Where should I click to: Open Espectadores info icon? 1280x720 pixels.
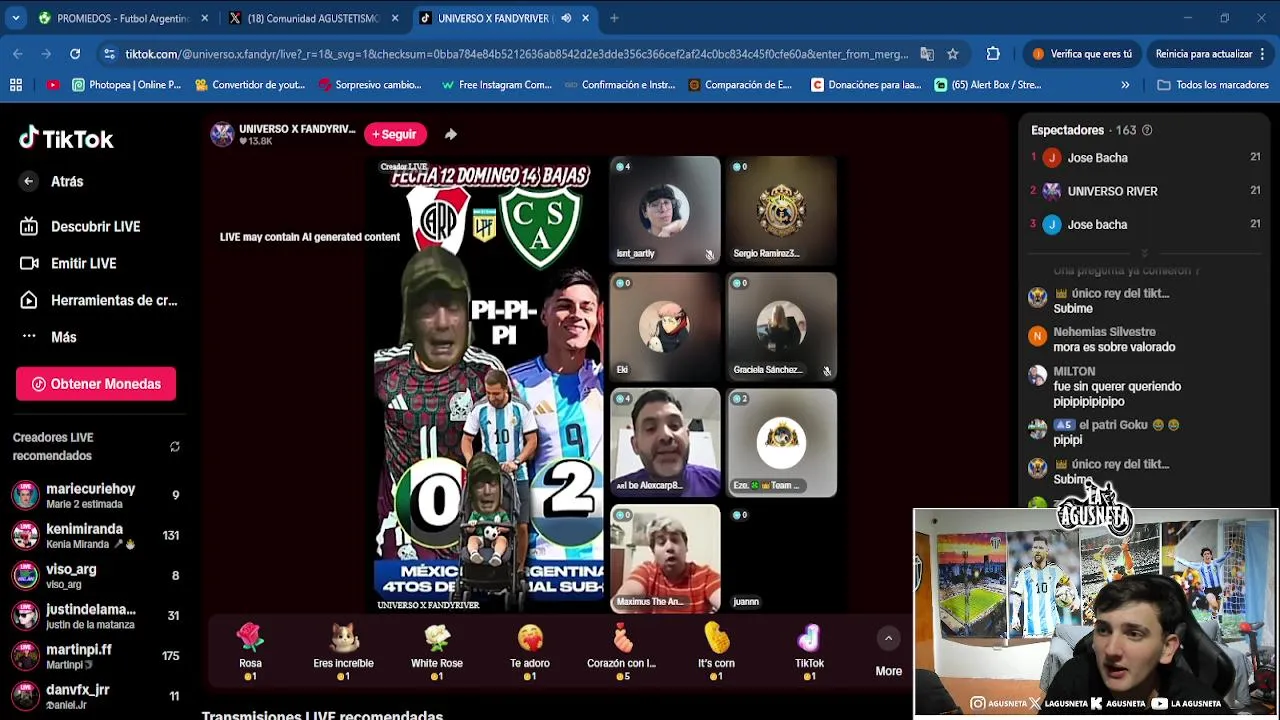[1147, 130]
